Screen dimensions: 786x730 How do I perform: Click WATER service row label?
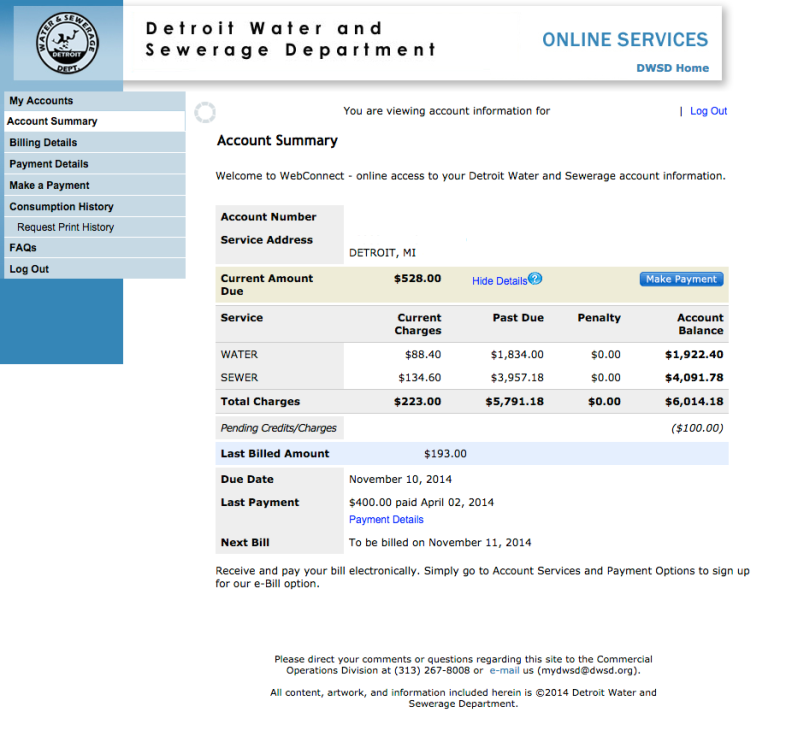pos(239,354)
